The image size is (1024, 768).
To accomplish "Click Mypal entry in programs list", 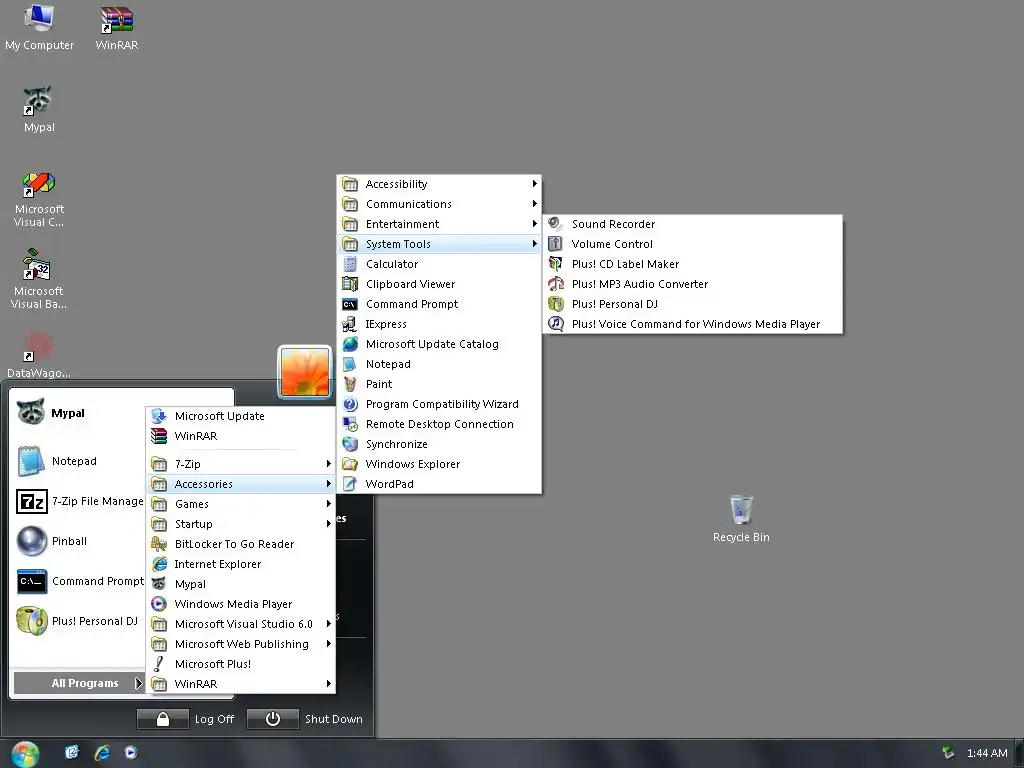I will pyautogui.click(x=241, y=584).
